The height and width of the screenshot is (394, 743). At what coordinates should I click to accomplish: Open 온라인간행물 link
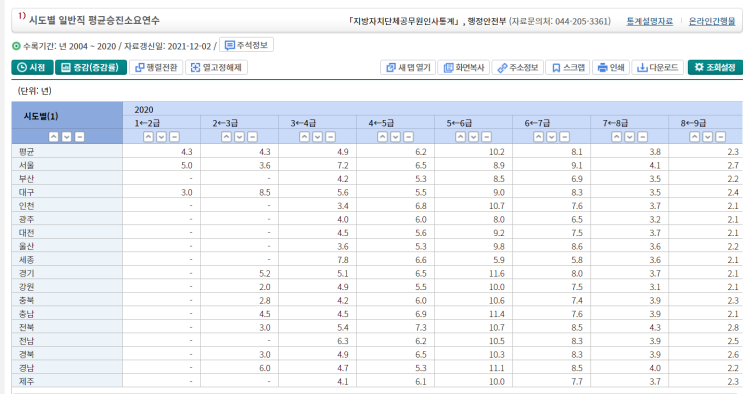(x=712, y=21)
